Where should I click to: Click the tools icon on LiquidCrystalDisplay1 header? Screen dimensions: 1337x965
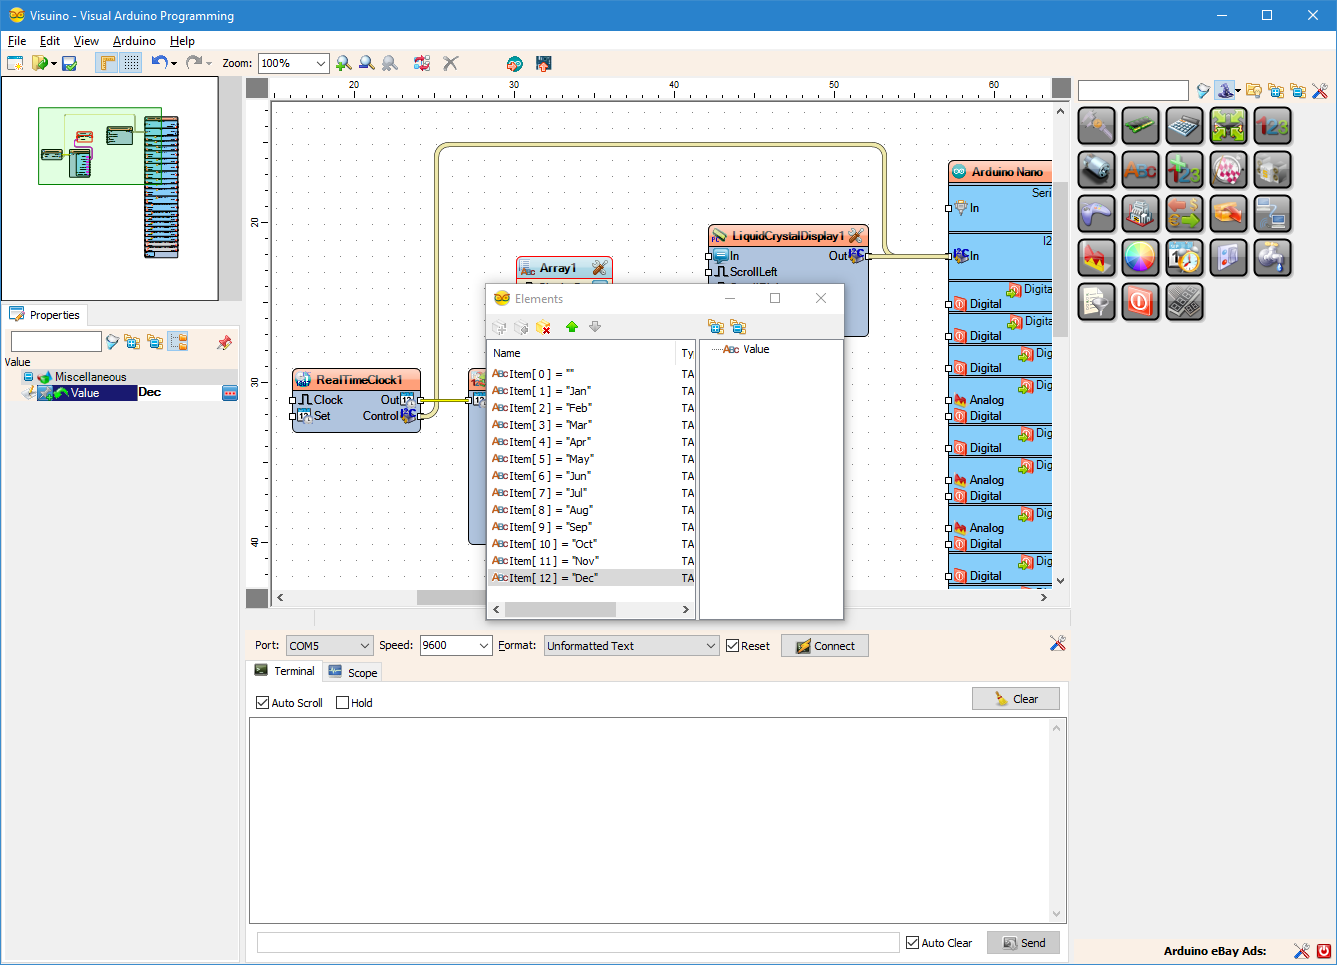coord(856,236)
